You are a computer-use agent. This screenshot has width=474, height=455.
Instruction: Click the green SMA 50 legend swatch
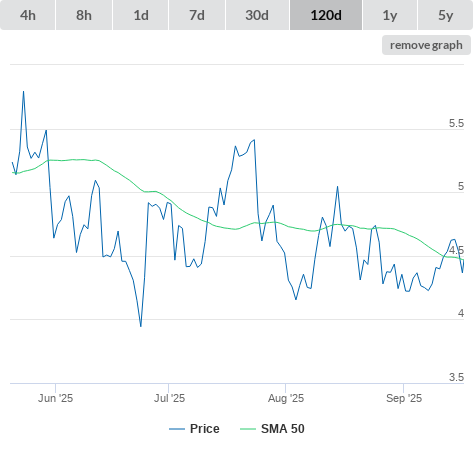click(248, 429)
